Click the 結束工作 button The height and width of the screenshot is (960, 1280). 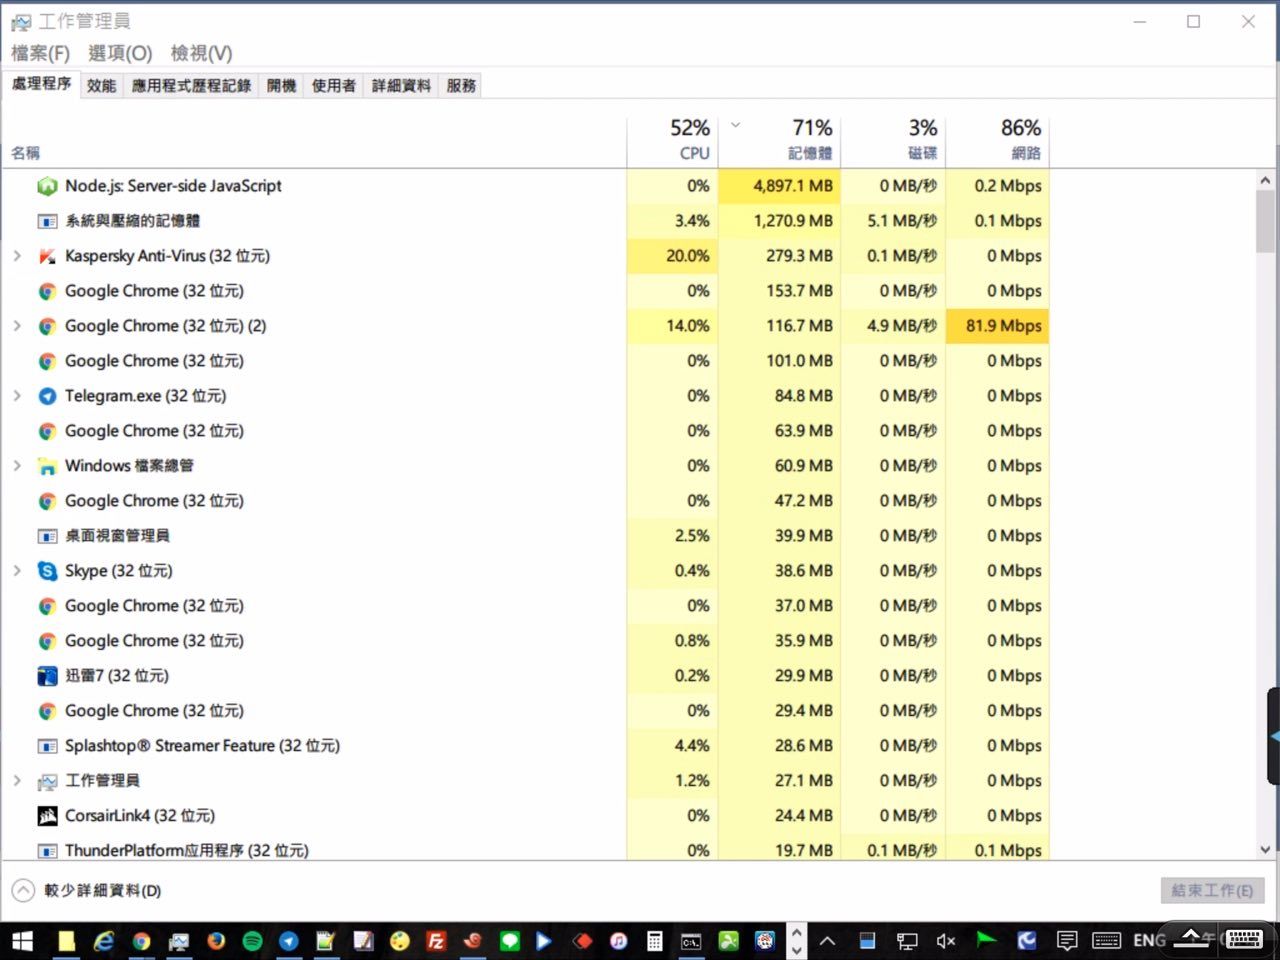coord(1212,890)
